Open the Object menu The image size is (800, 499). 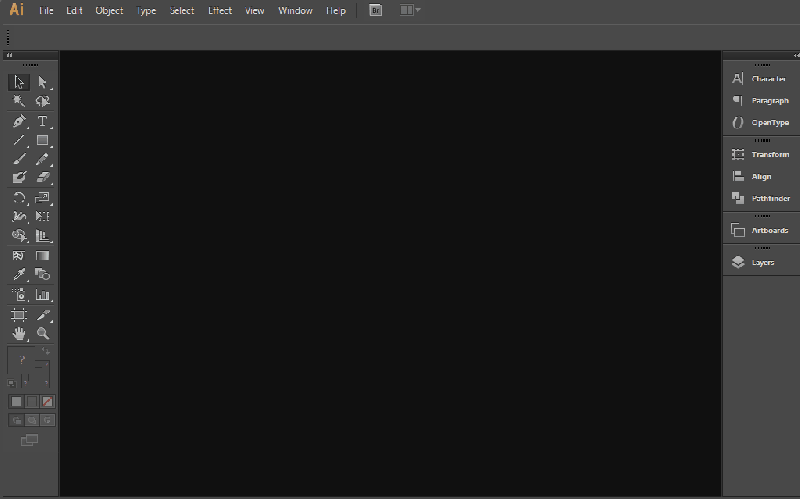(x=109, y=11)
